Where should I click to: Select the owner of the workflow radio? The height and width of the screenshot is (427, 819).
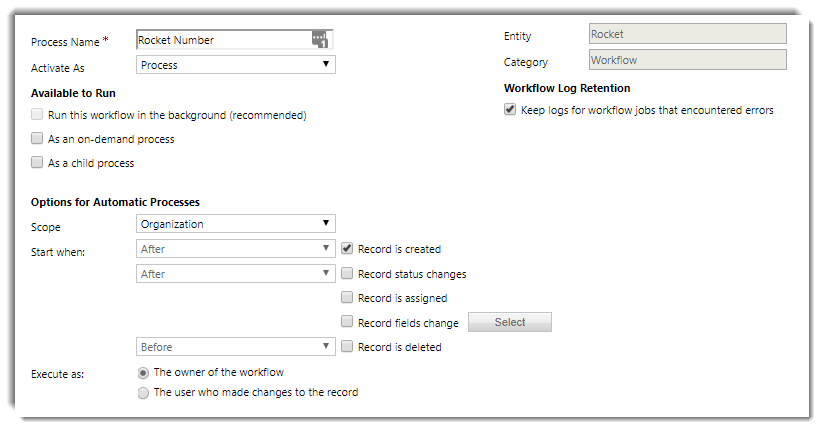pyautogui.click(x=143, y=372)
